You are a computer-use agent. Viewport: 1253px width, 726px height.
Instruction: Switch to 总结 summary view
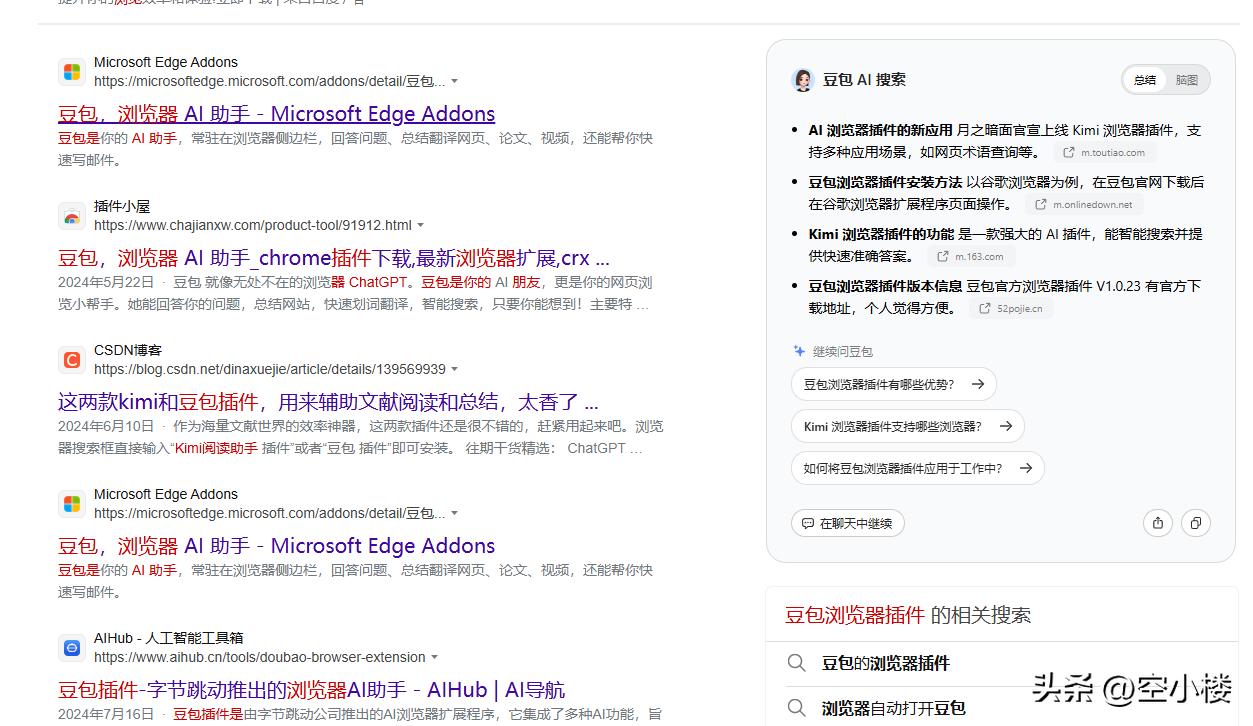[x=1145, y=80]
